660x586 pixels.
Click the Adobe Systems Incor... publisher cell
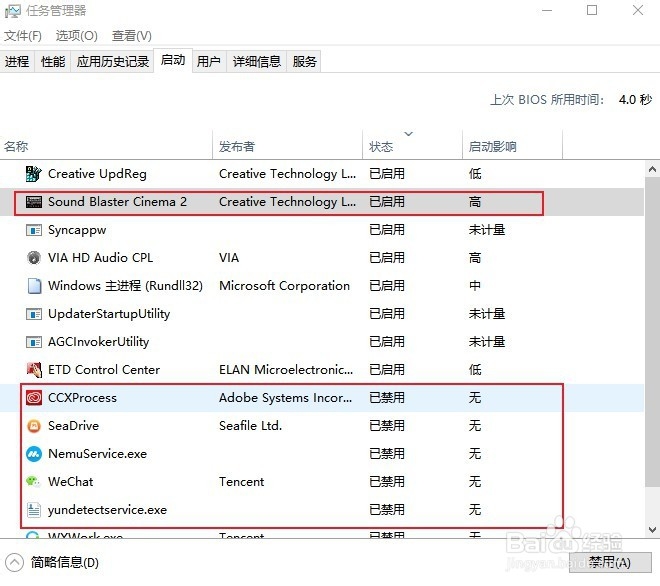[x=286, y=398]
